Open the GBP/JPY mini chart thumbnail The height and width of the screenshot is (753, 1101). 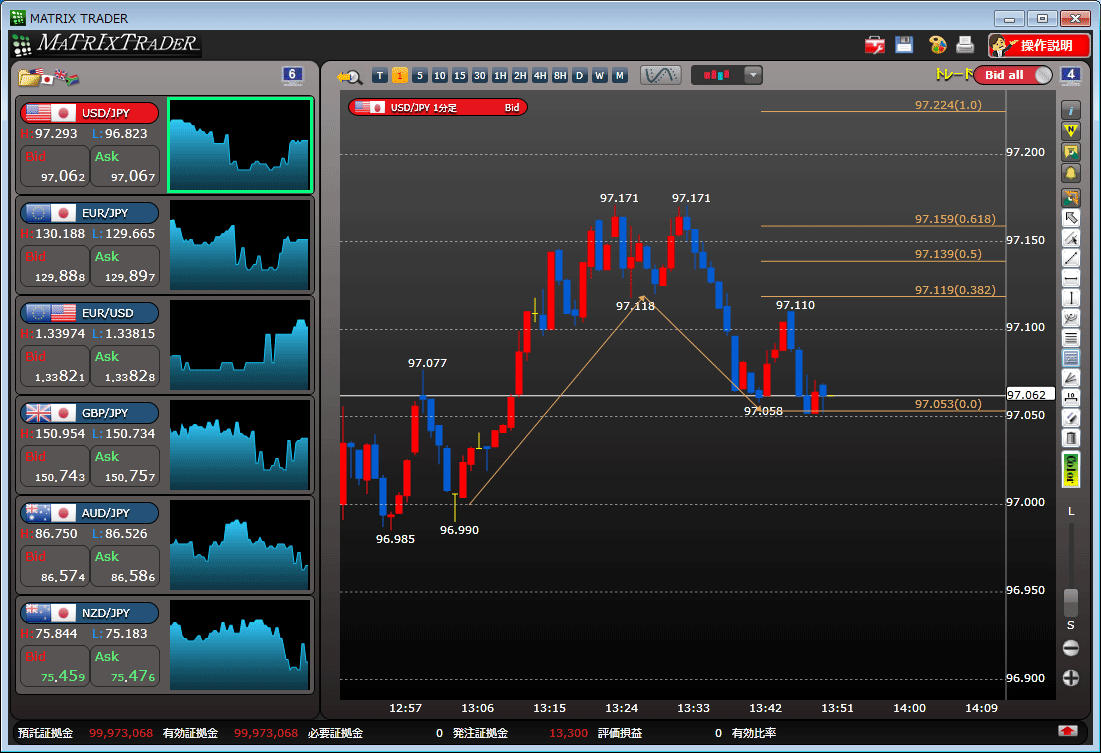pyautogui.click(x=240, y=445)
